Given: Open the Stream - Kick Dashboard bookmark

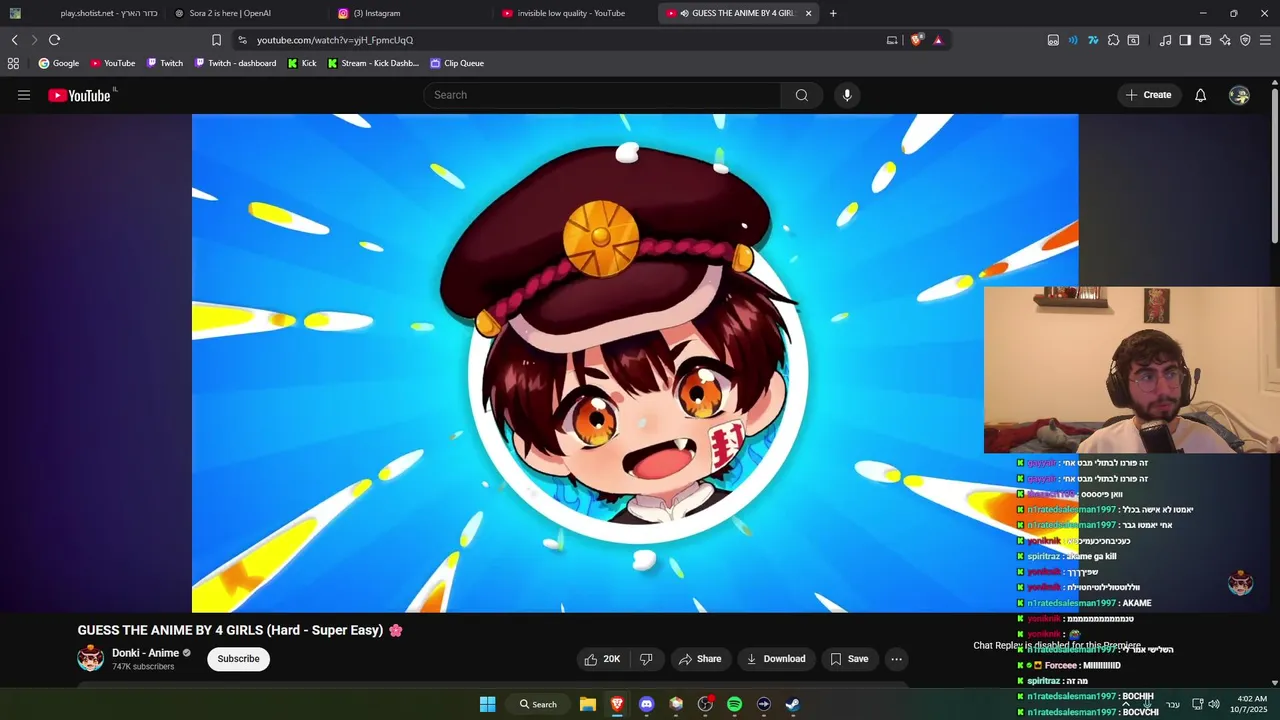Looking at the screenshot, I should tap(373, 63).
